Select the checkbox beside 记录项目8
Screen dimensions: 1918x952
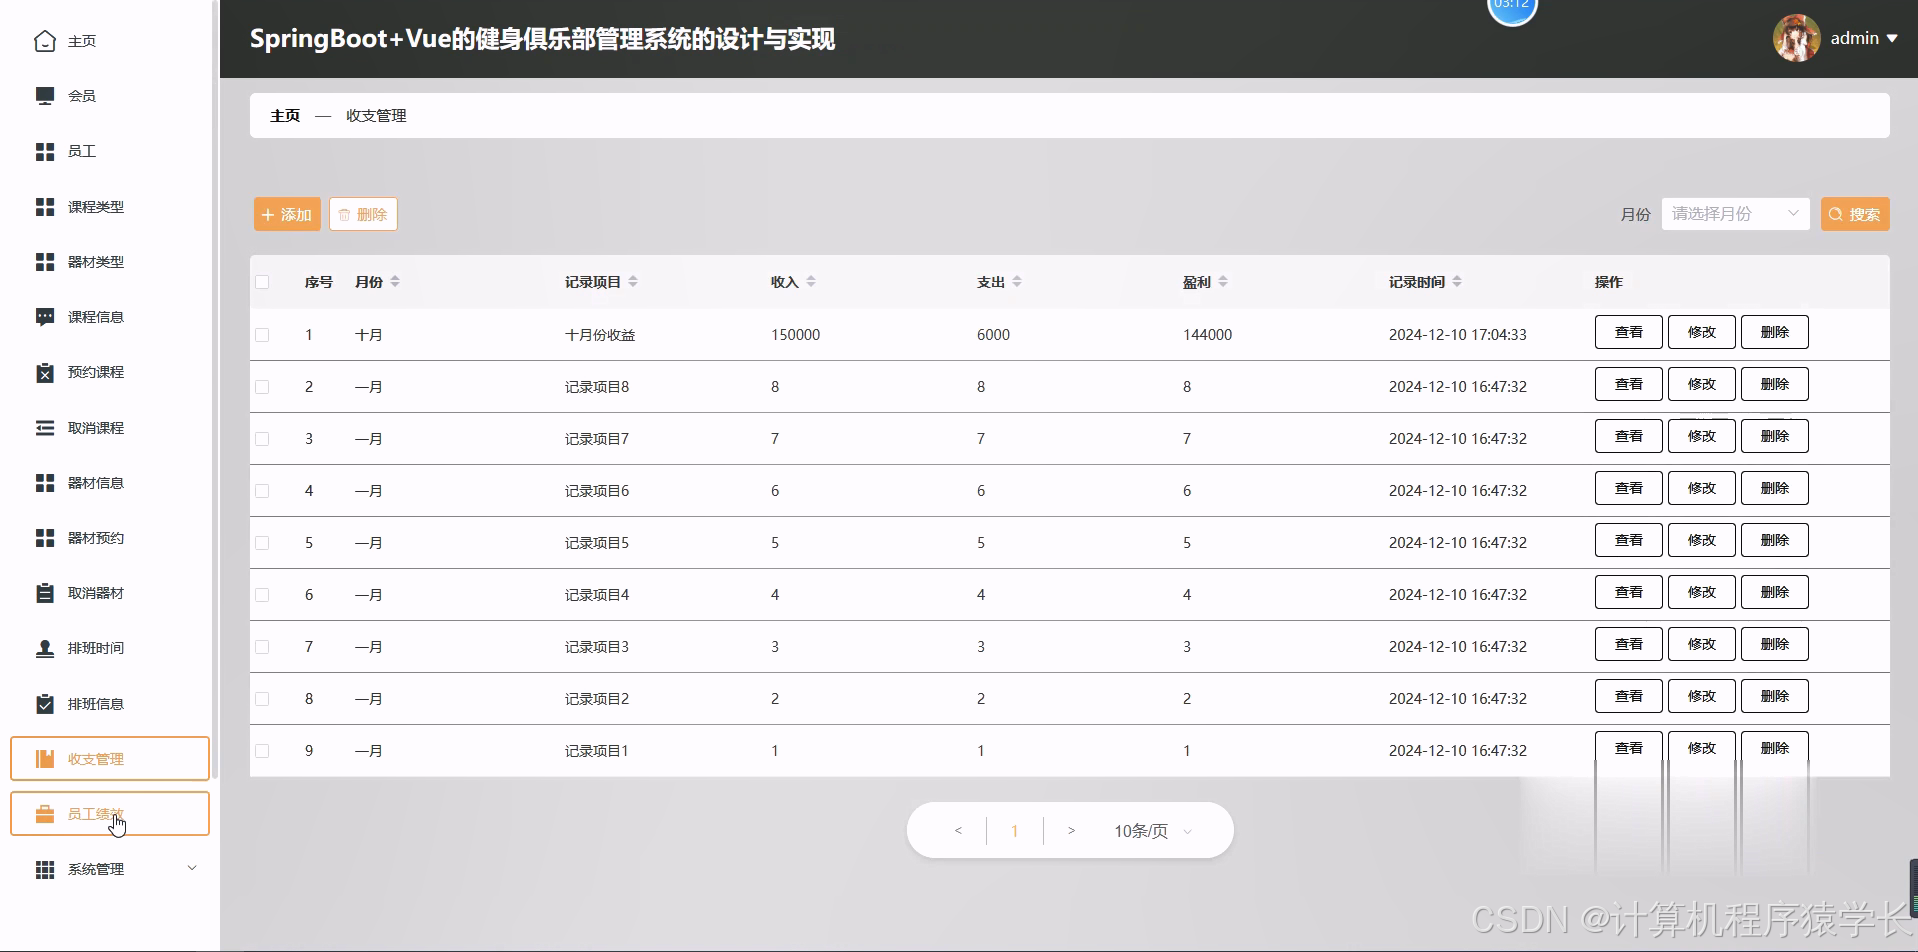(x=262, y=386)
